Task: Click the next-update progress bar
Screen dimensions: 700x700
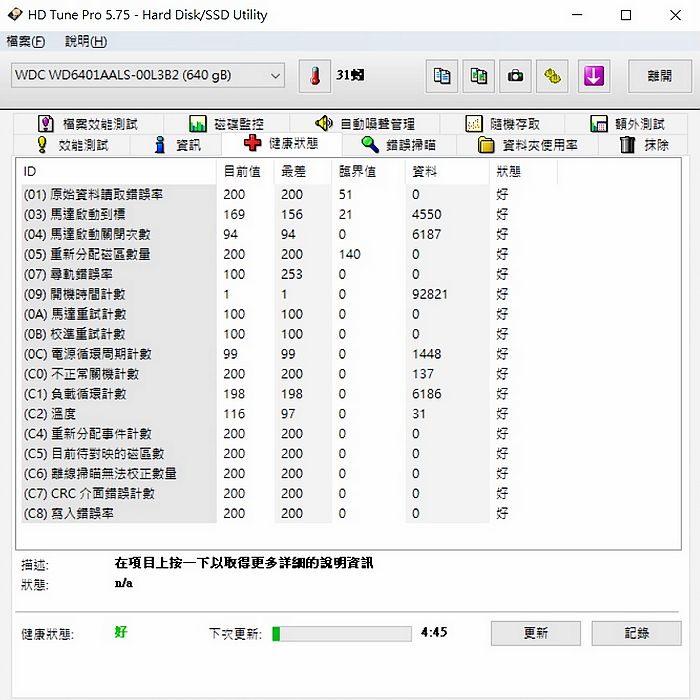Action: (342, 633)
